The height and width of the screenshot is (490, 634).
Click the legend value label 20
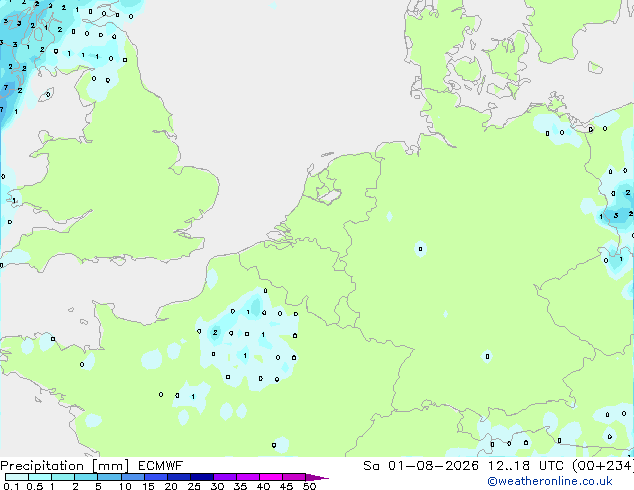[171, 486]
